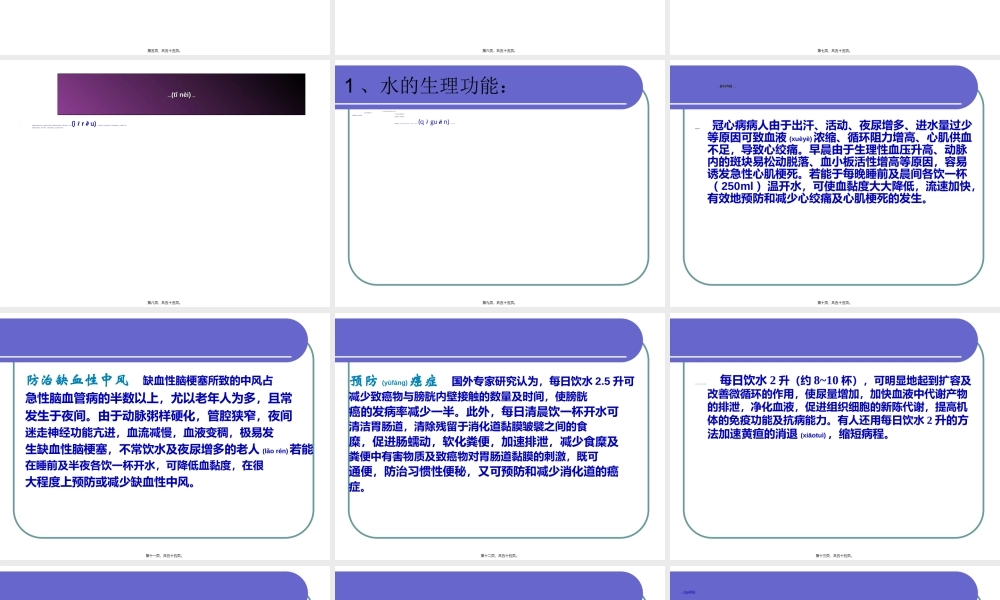Click the footer under the stroke-prevention slide
Screen dimensions: 1000x600
point(165,556)
